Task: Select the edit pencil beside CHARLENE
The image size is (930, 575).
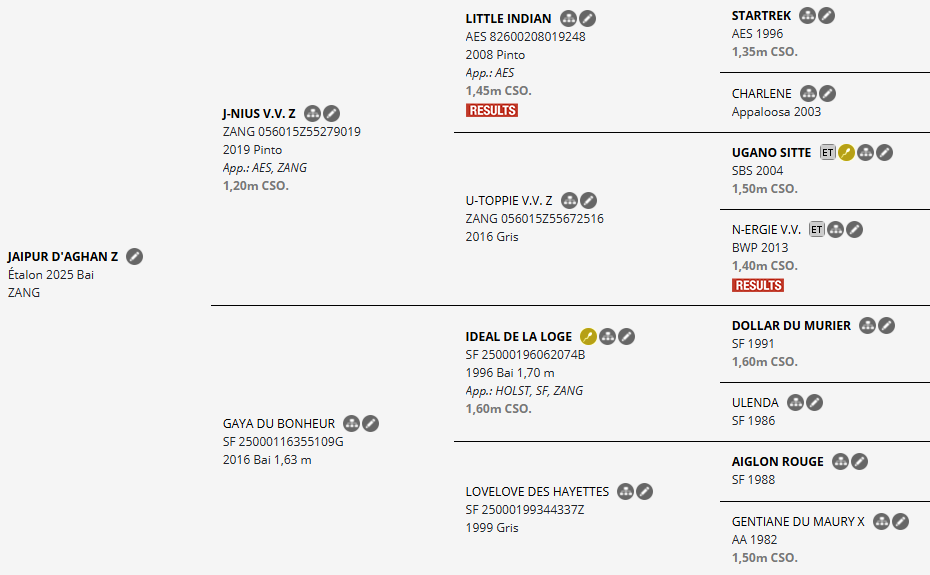Action: (827, 93)
